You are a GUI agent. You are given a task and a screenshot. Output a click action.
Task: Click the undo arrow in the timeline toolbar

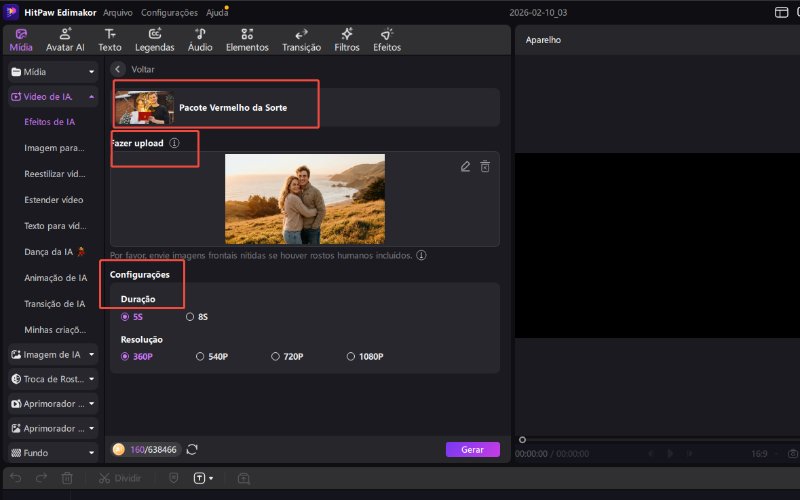(x=16, y=478)
